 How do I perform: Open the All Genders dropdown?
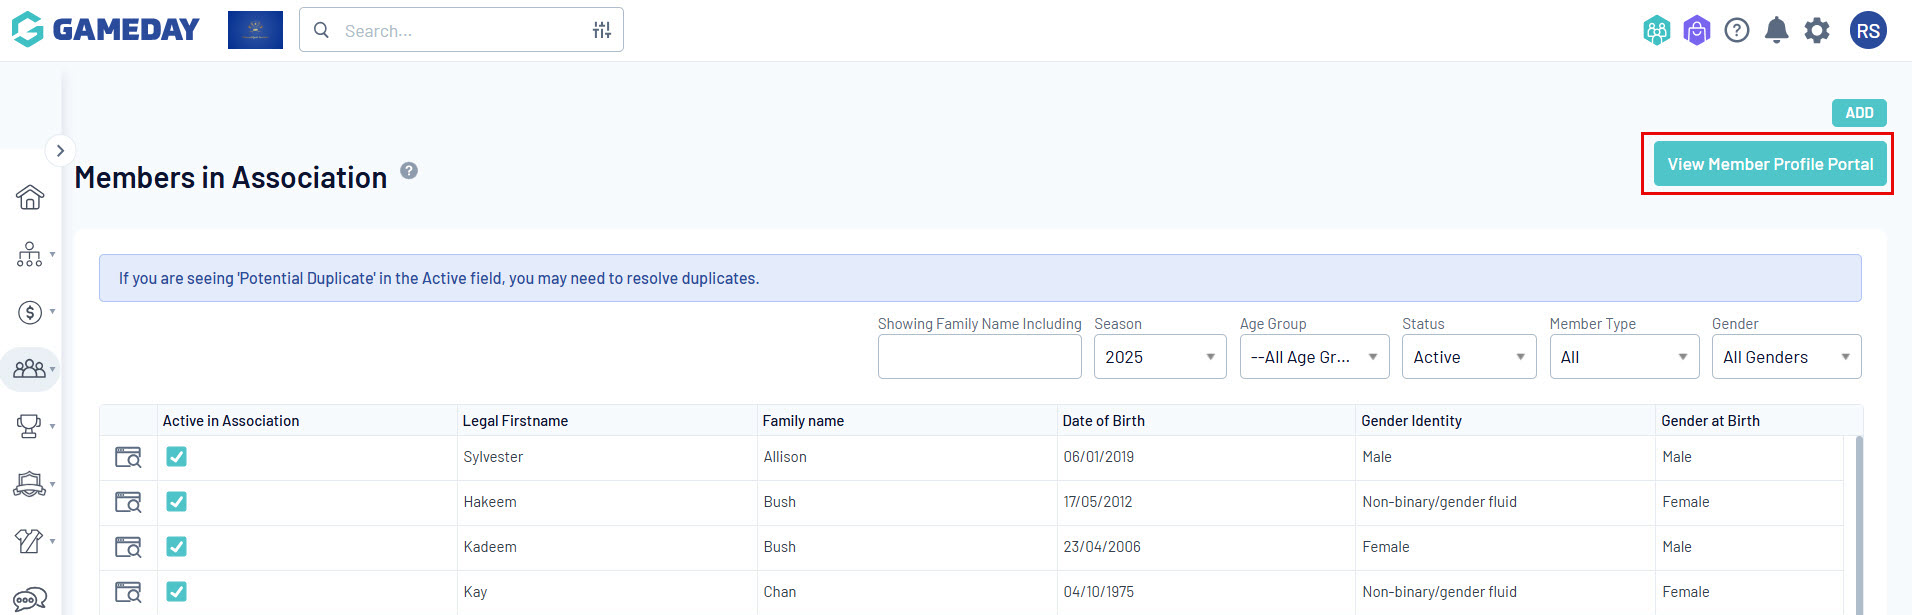pos(1786,357)
